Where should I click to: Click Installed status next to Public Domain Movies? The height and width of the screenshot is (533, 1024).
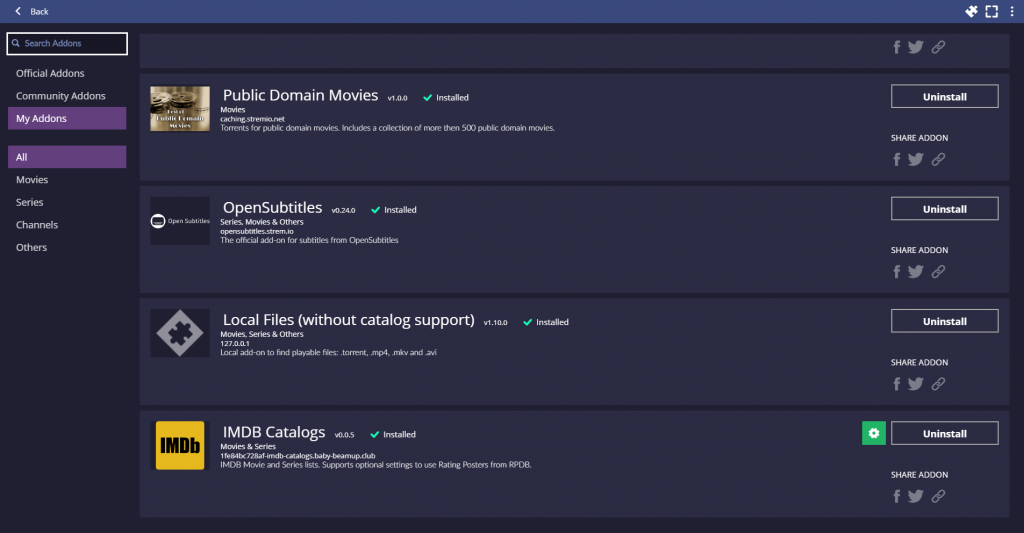[x=446, y=97]
